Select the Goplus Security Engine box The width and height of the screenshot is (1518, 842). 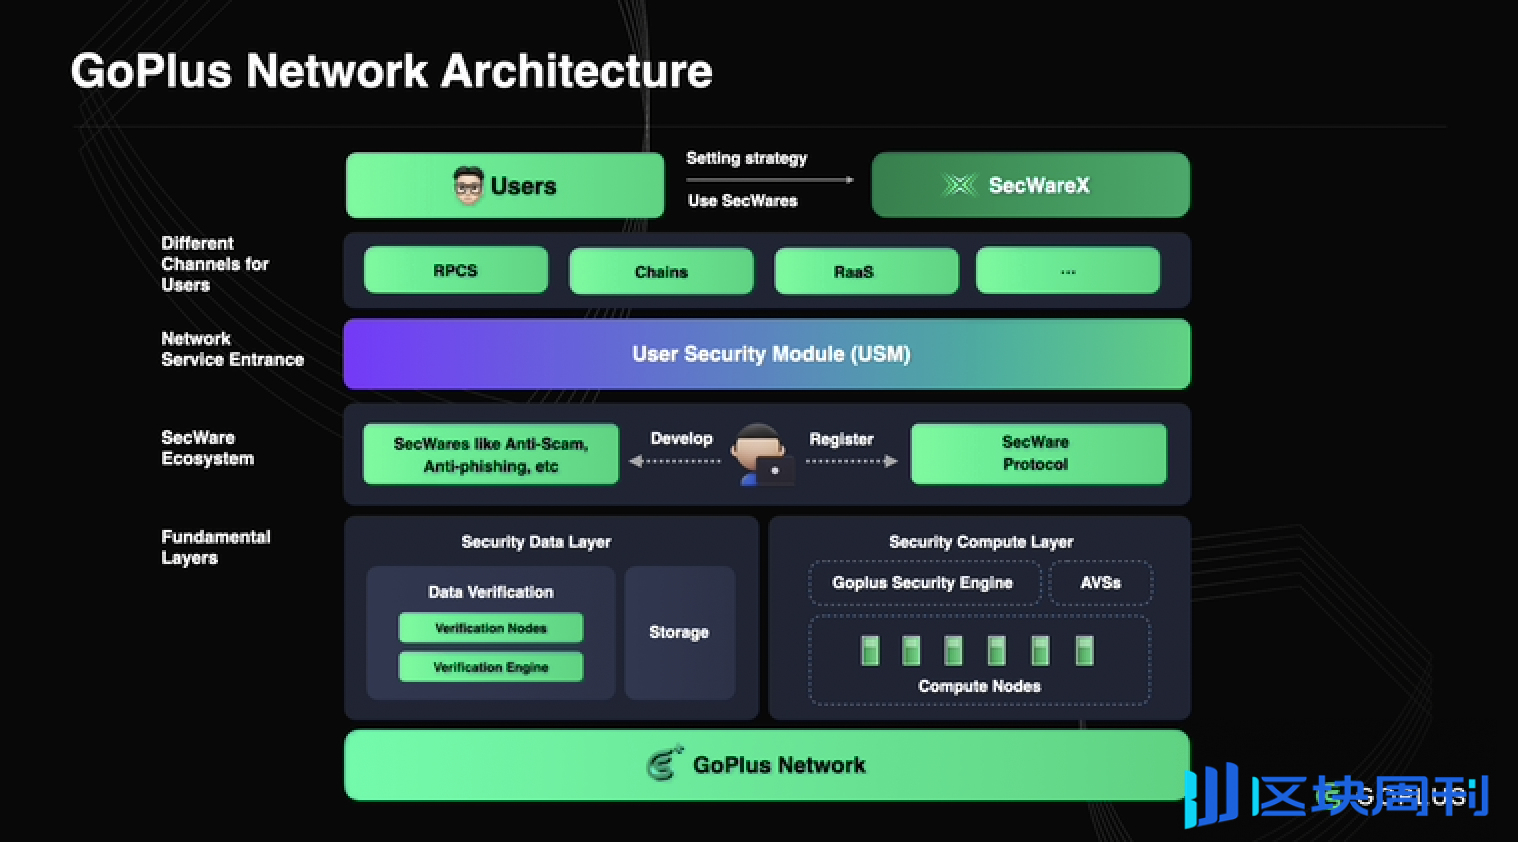[x=924, y=583]
